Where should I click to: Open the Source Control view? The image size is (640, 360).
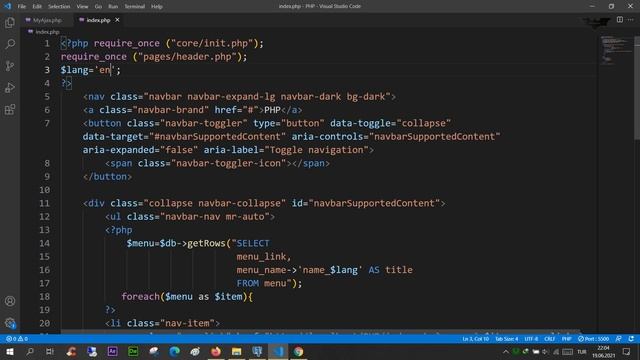pos(10,66)
